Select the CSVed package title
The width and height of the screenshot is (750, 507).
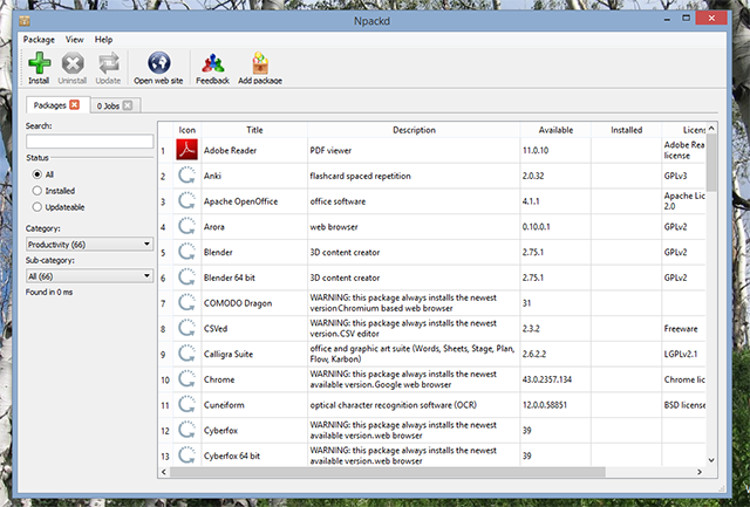[x=215, y=329]
